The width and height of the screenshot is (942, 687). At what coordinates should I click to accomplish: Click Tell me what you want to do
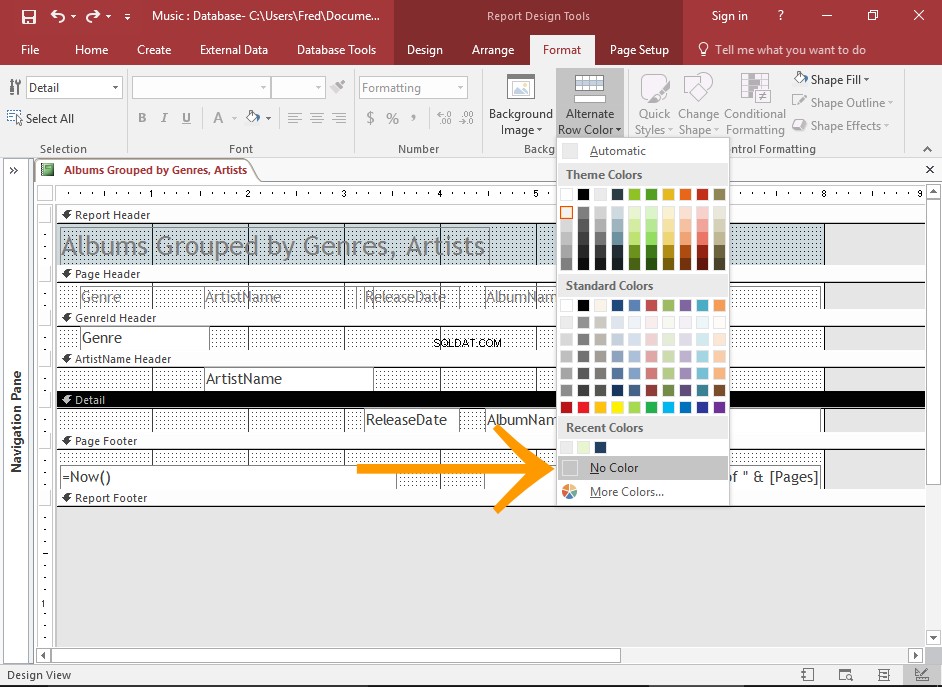coord(782,50)
